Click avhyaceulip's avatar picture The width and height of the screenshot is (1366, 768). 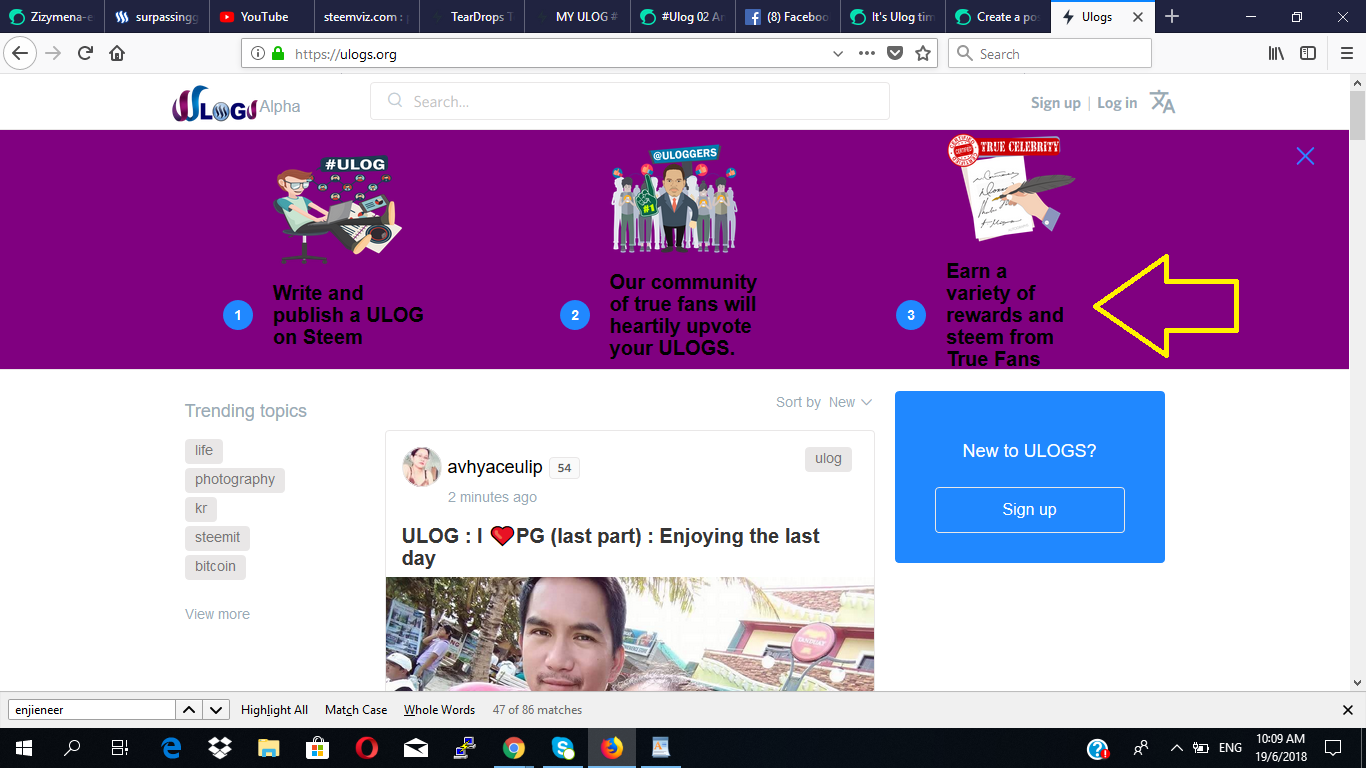click(421, 467)
